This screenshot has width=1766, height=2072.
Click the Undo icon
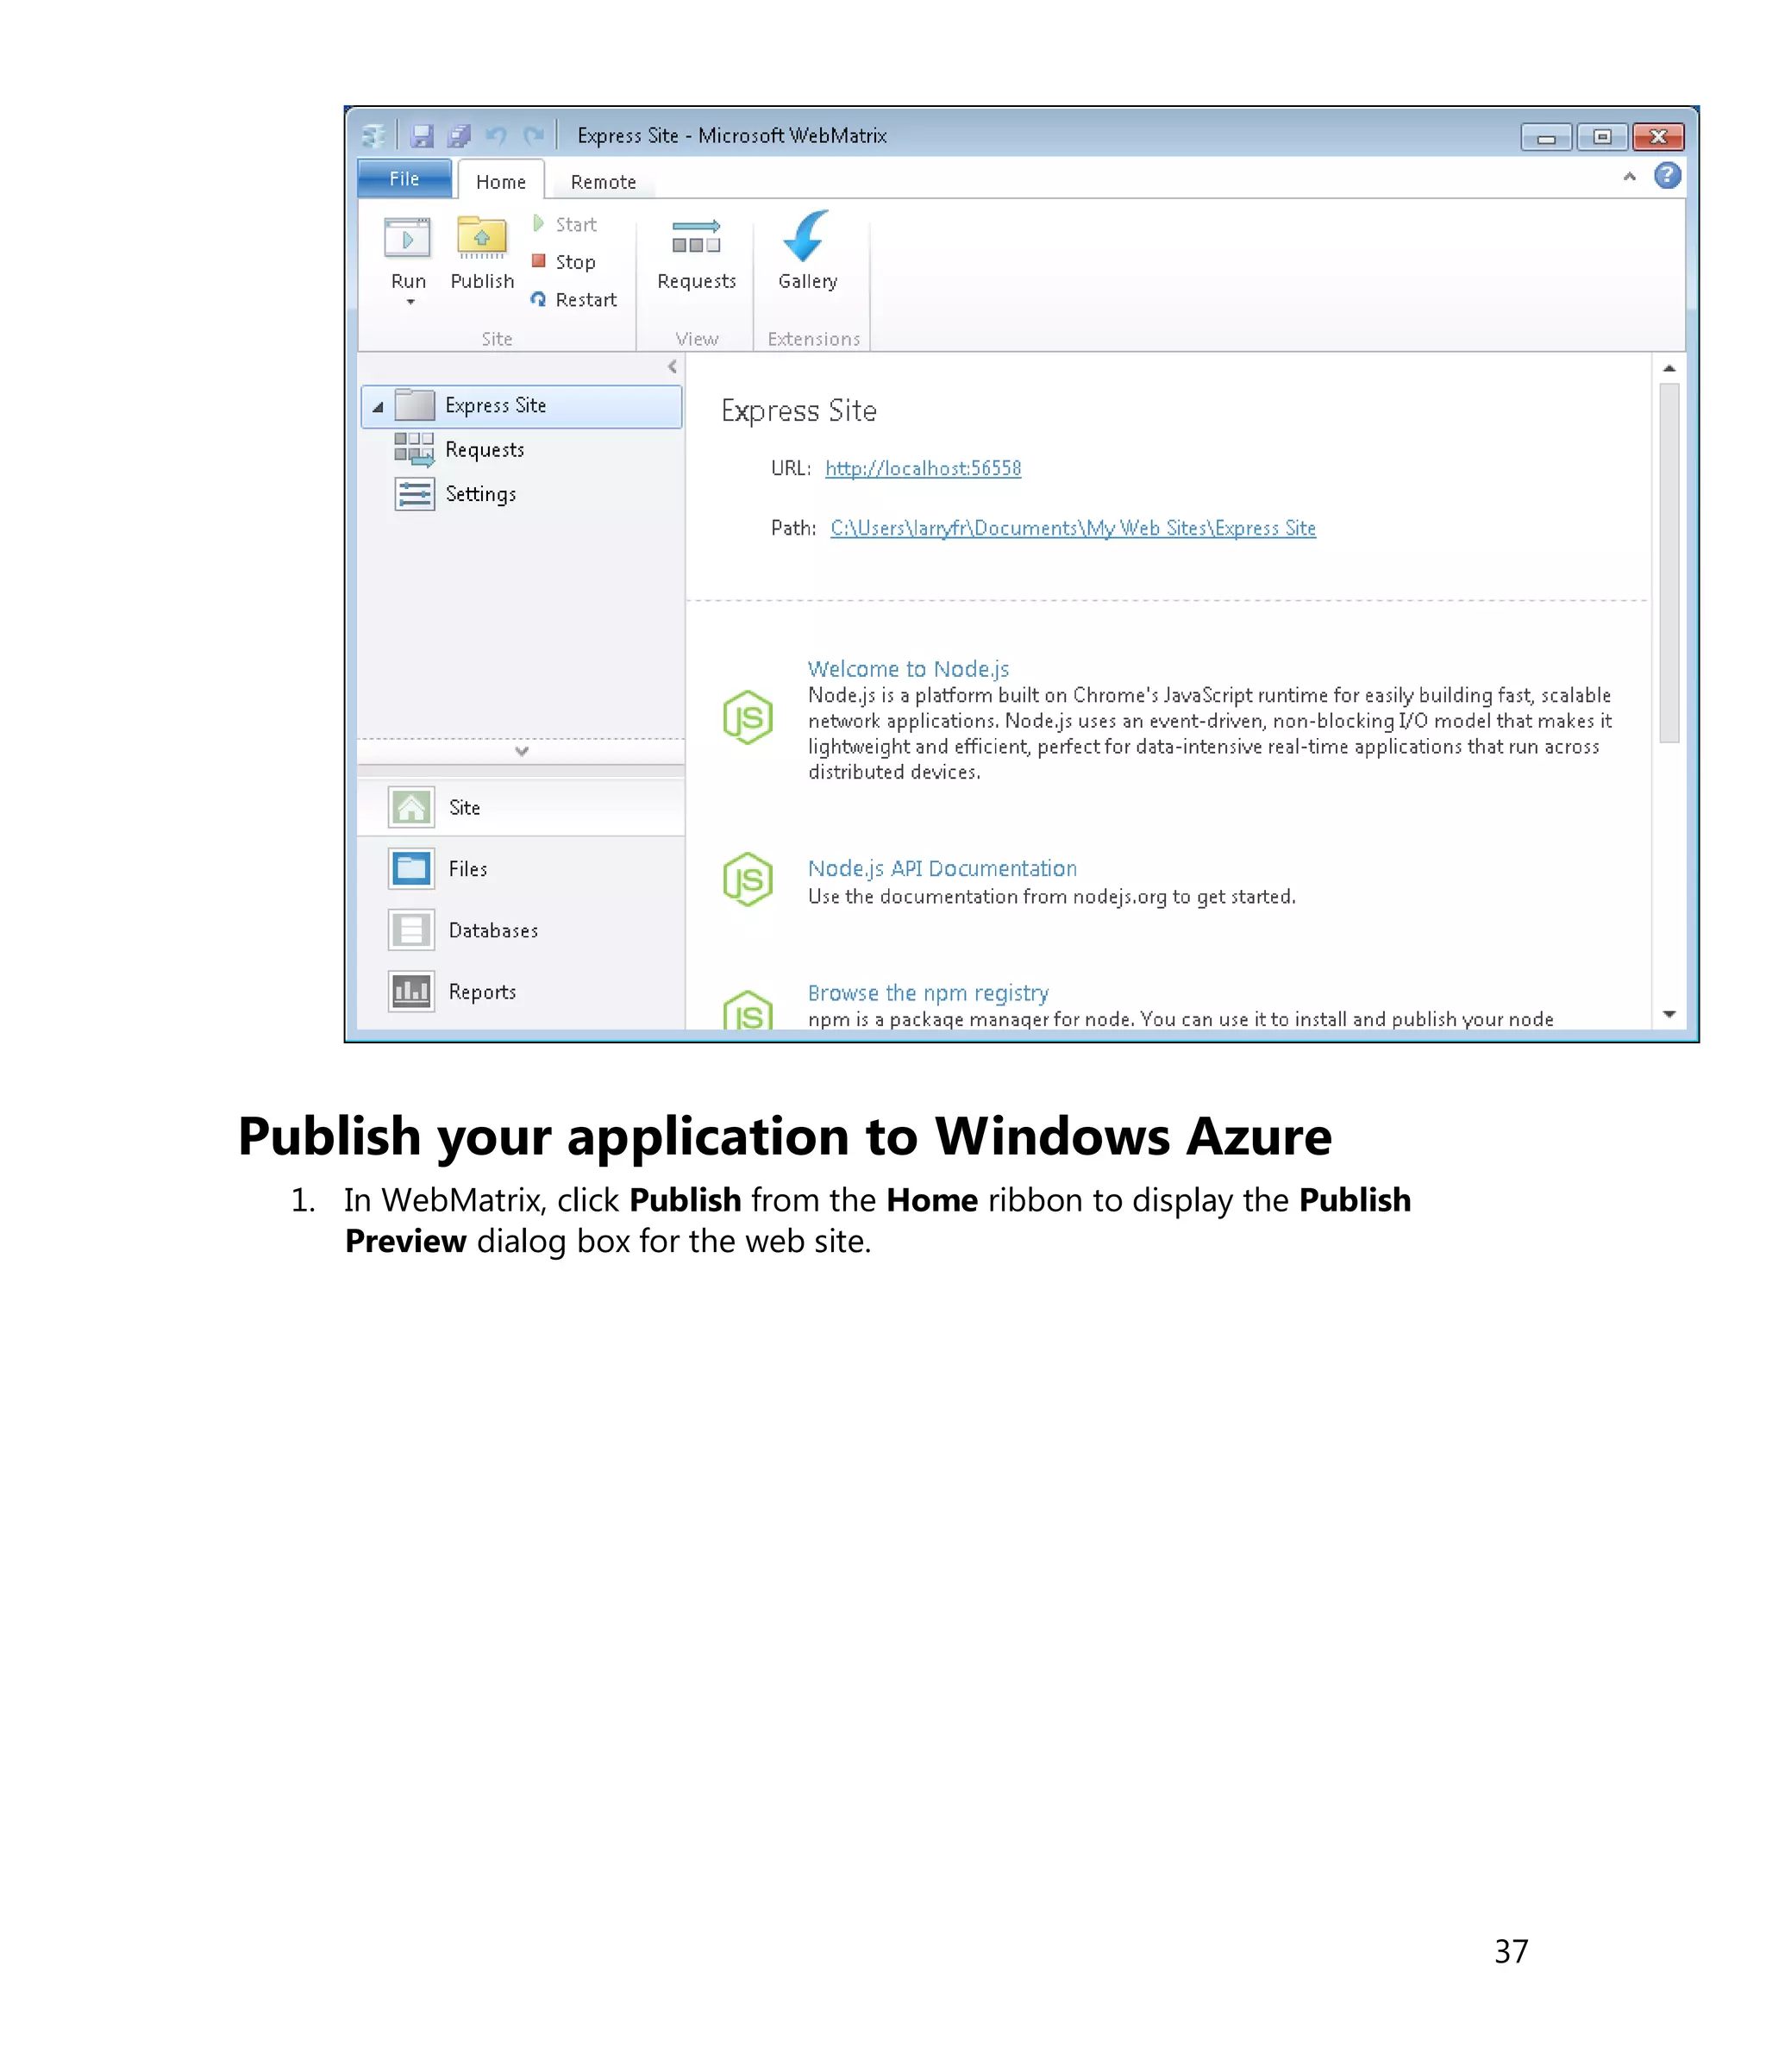496,135
